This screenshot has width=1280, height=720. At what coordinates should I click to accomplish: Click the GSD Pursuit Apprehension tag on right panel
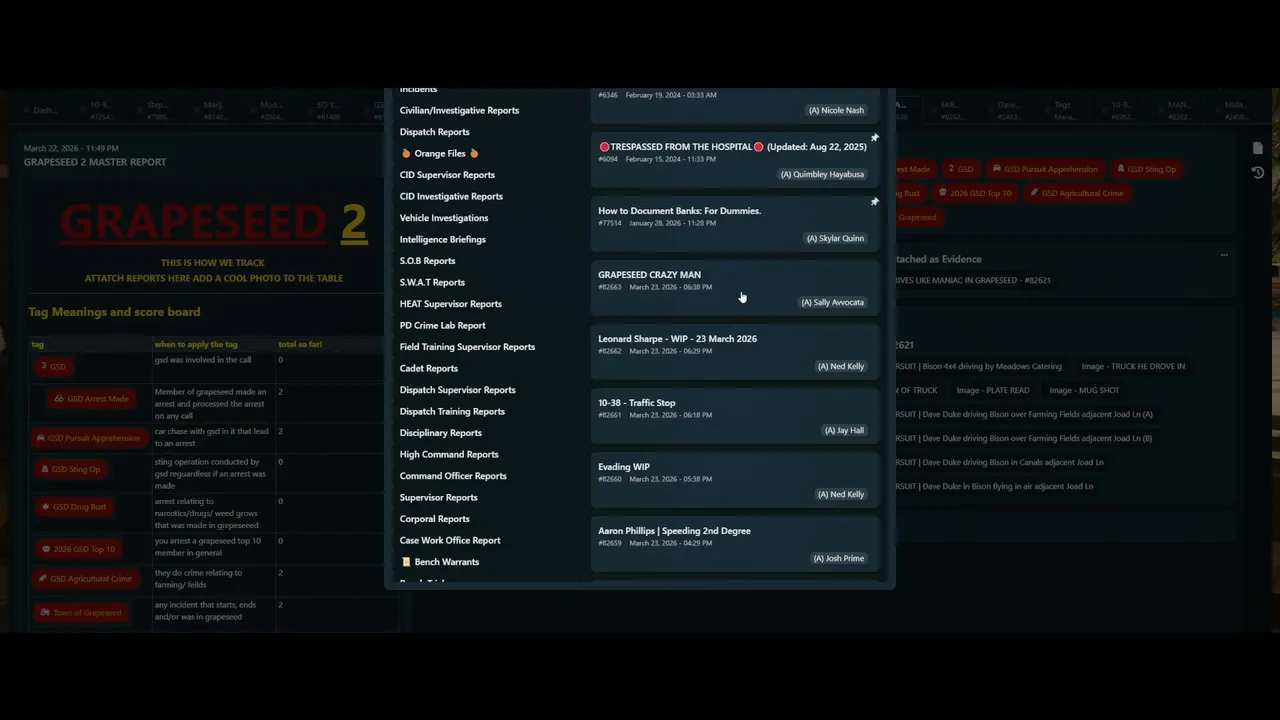[1044, 169]
